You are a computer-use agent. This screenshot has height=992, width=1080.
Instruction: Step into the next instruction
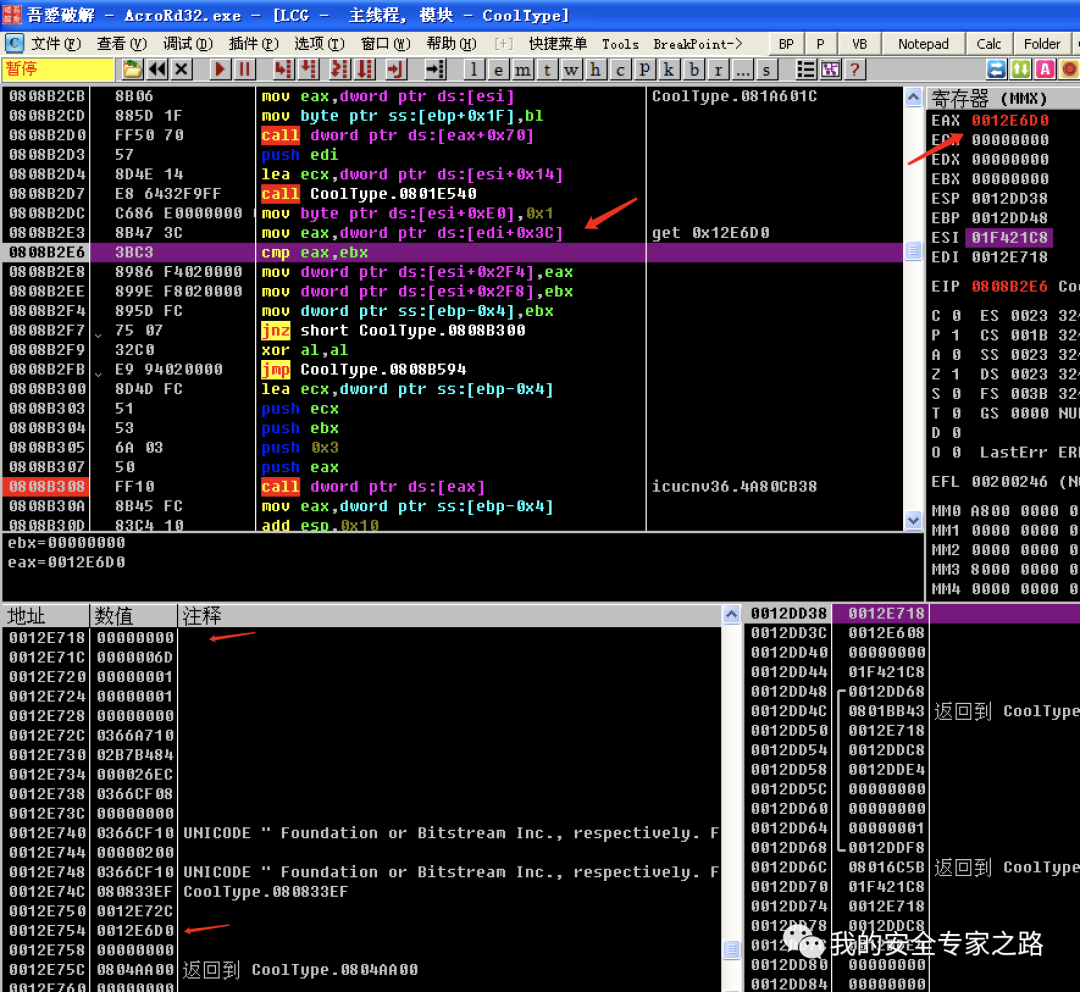pos(281,69)
